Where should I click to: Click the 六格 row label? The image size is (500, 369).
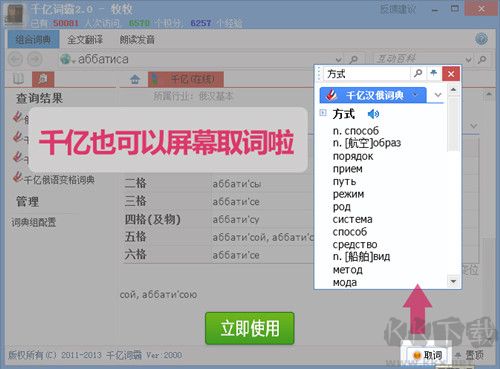135,255
